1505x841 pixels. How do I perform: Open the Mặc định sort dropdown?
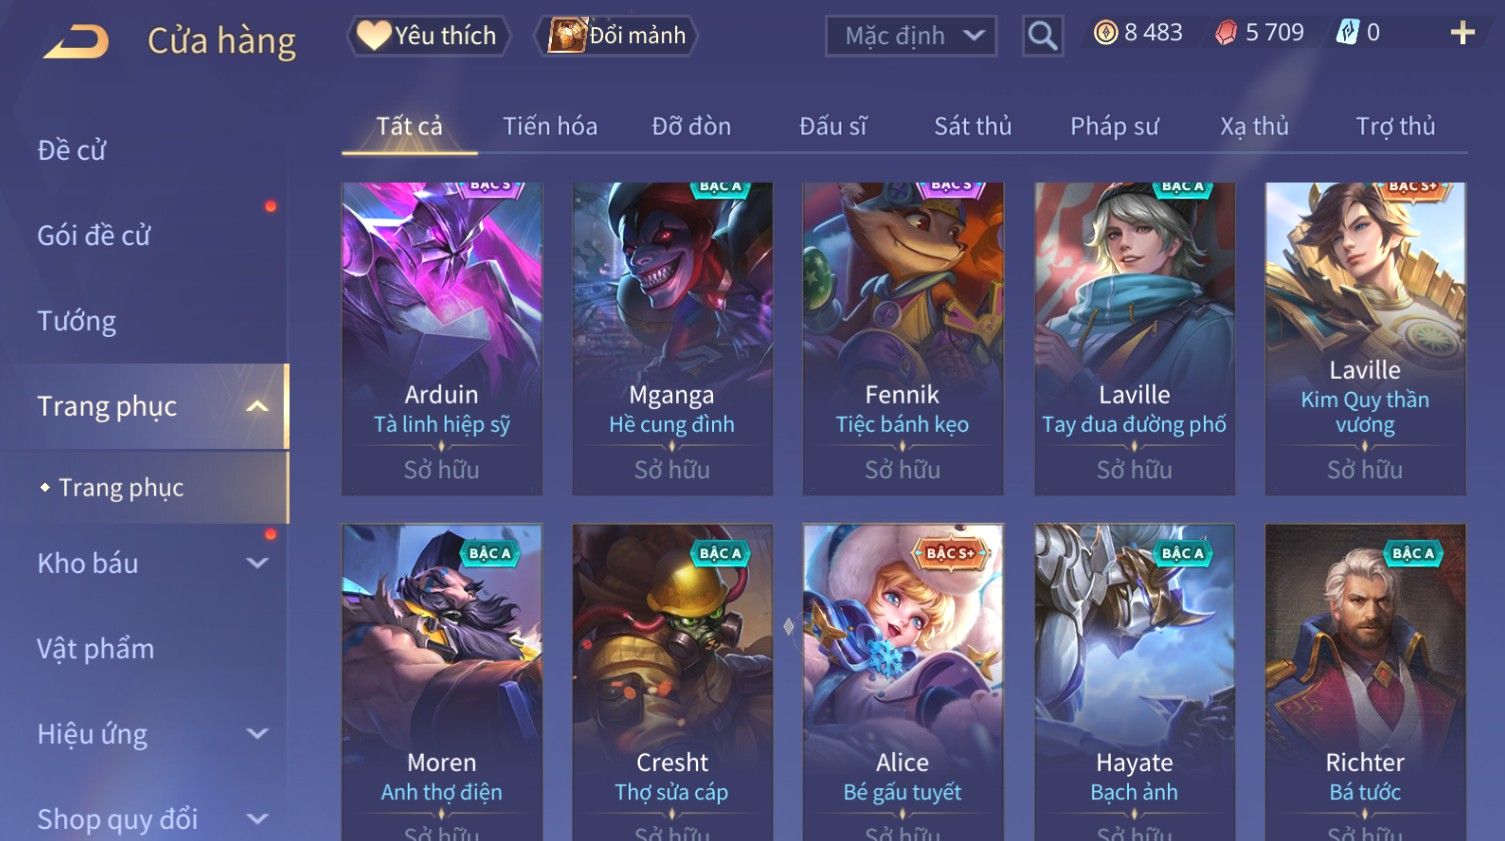point(911,36)
